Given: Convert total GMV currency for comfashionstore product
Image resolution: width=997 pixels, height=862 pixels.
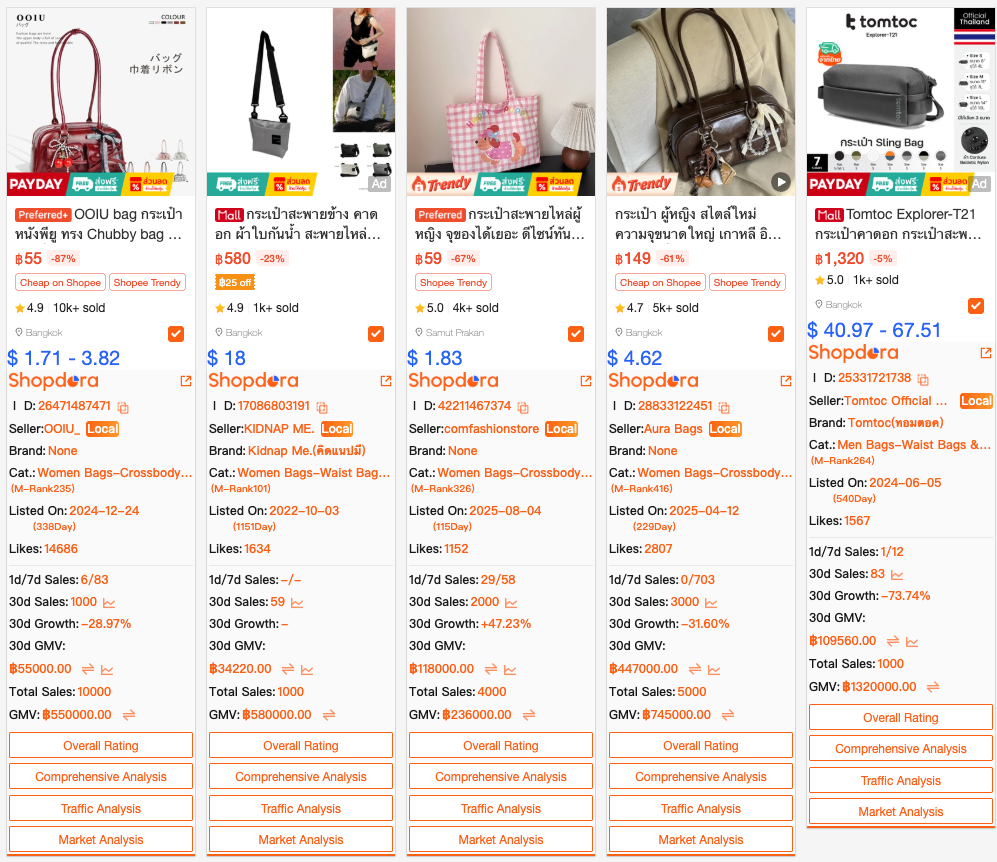Looking at the screenshot, I should 529,715.
